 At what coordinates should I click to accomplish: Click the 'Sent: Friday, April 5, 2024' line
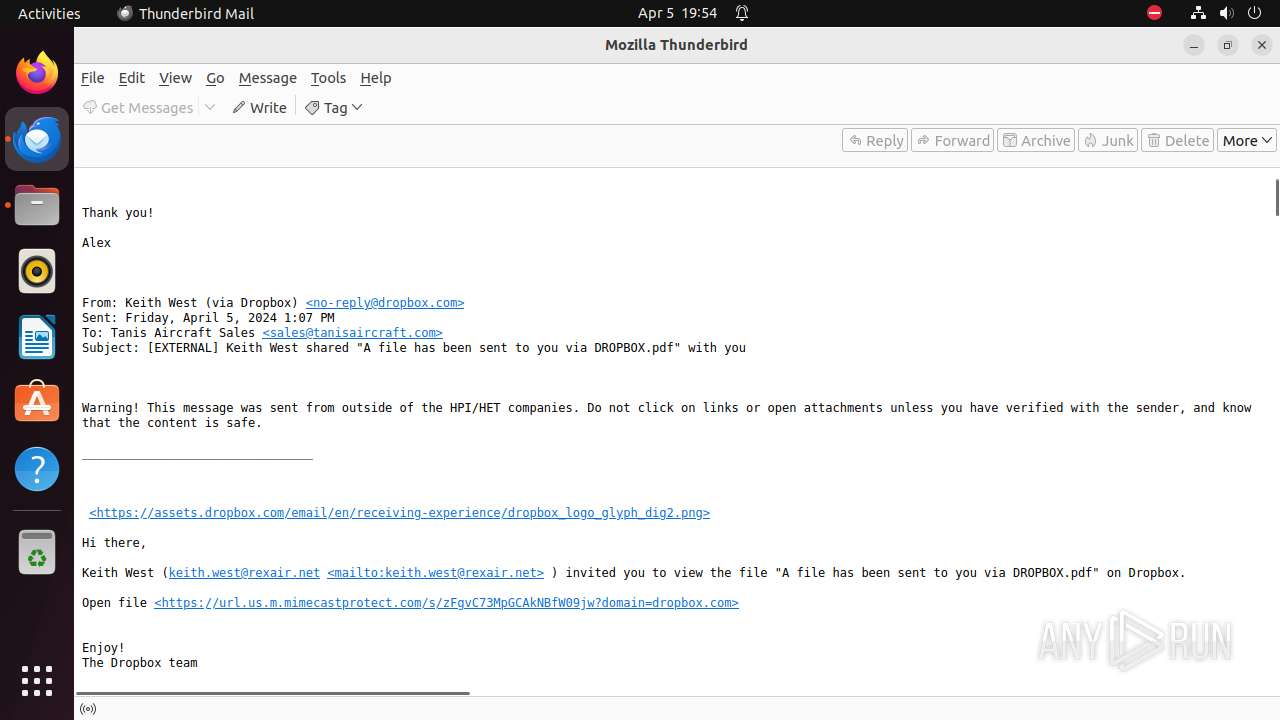[x=208, y=318]
